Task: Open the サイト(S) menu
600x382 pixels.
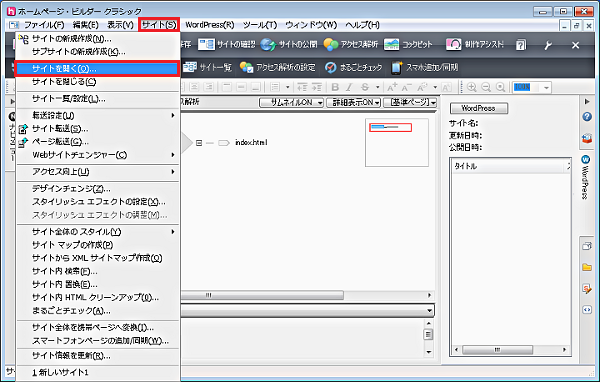Action: (159, 25)
